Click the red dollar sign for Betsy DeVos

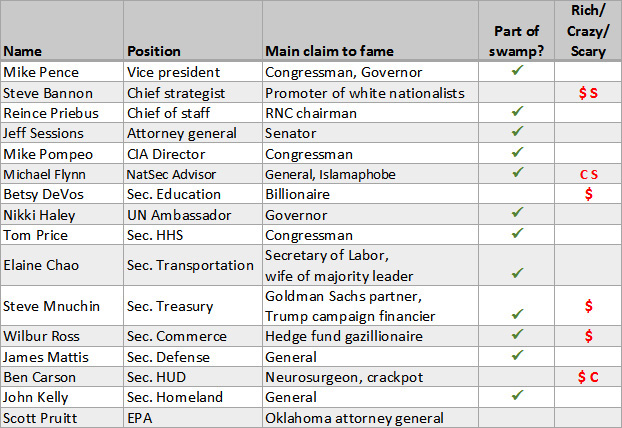588,194
